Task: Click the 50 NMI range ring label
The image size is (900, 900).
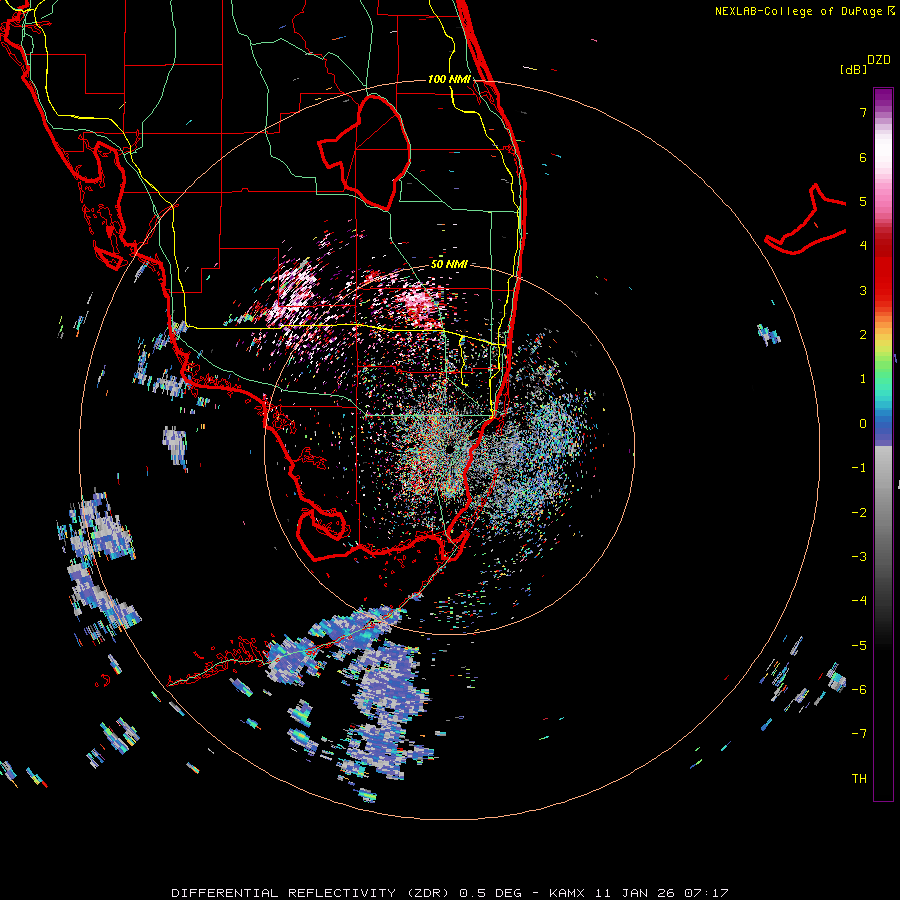Action: click(x=449, y=265)
